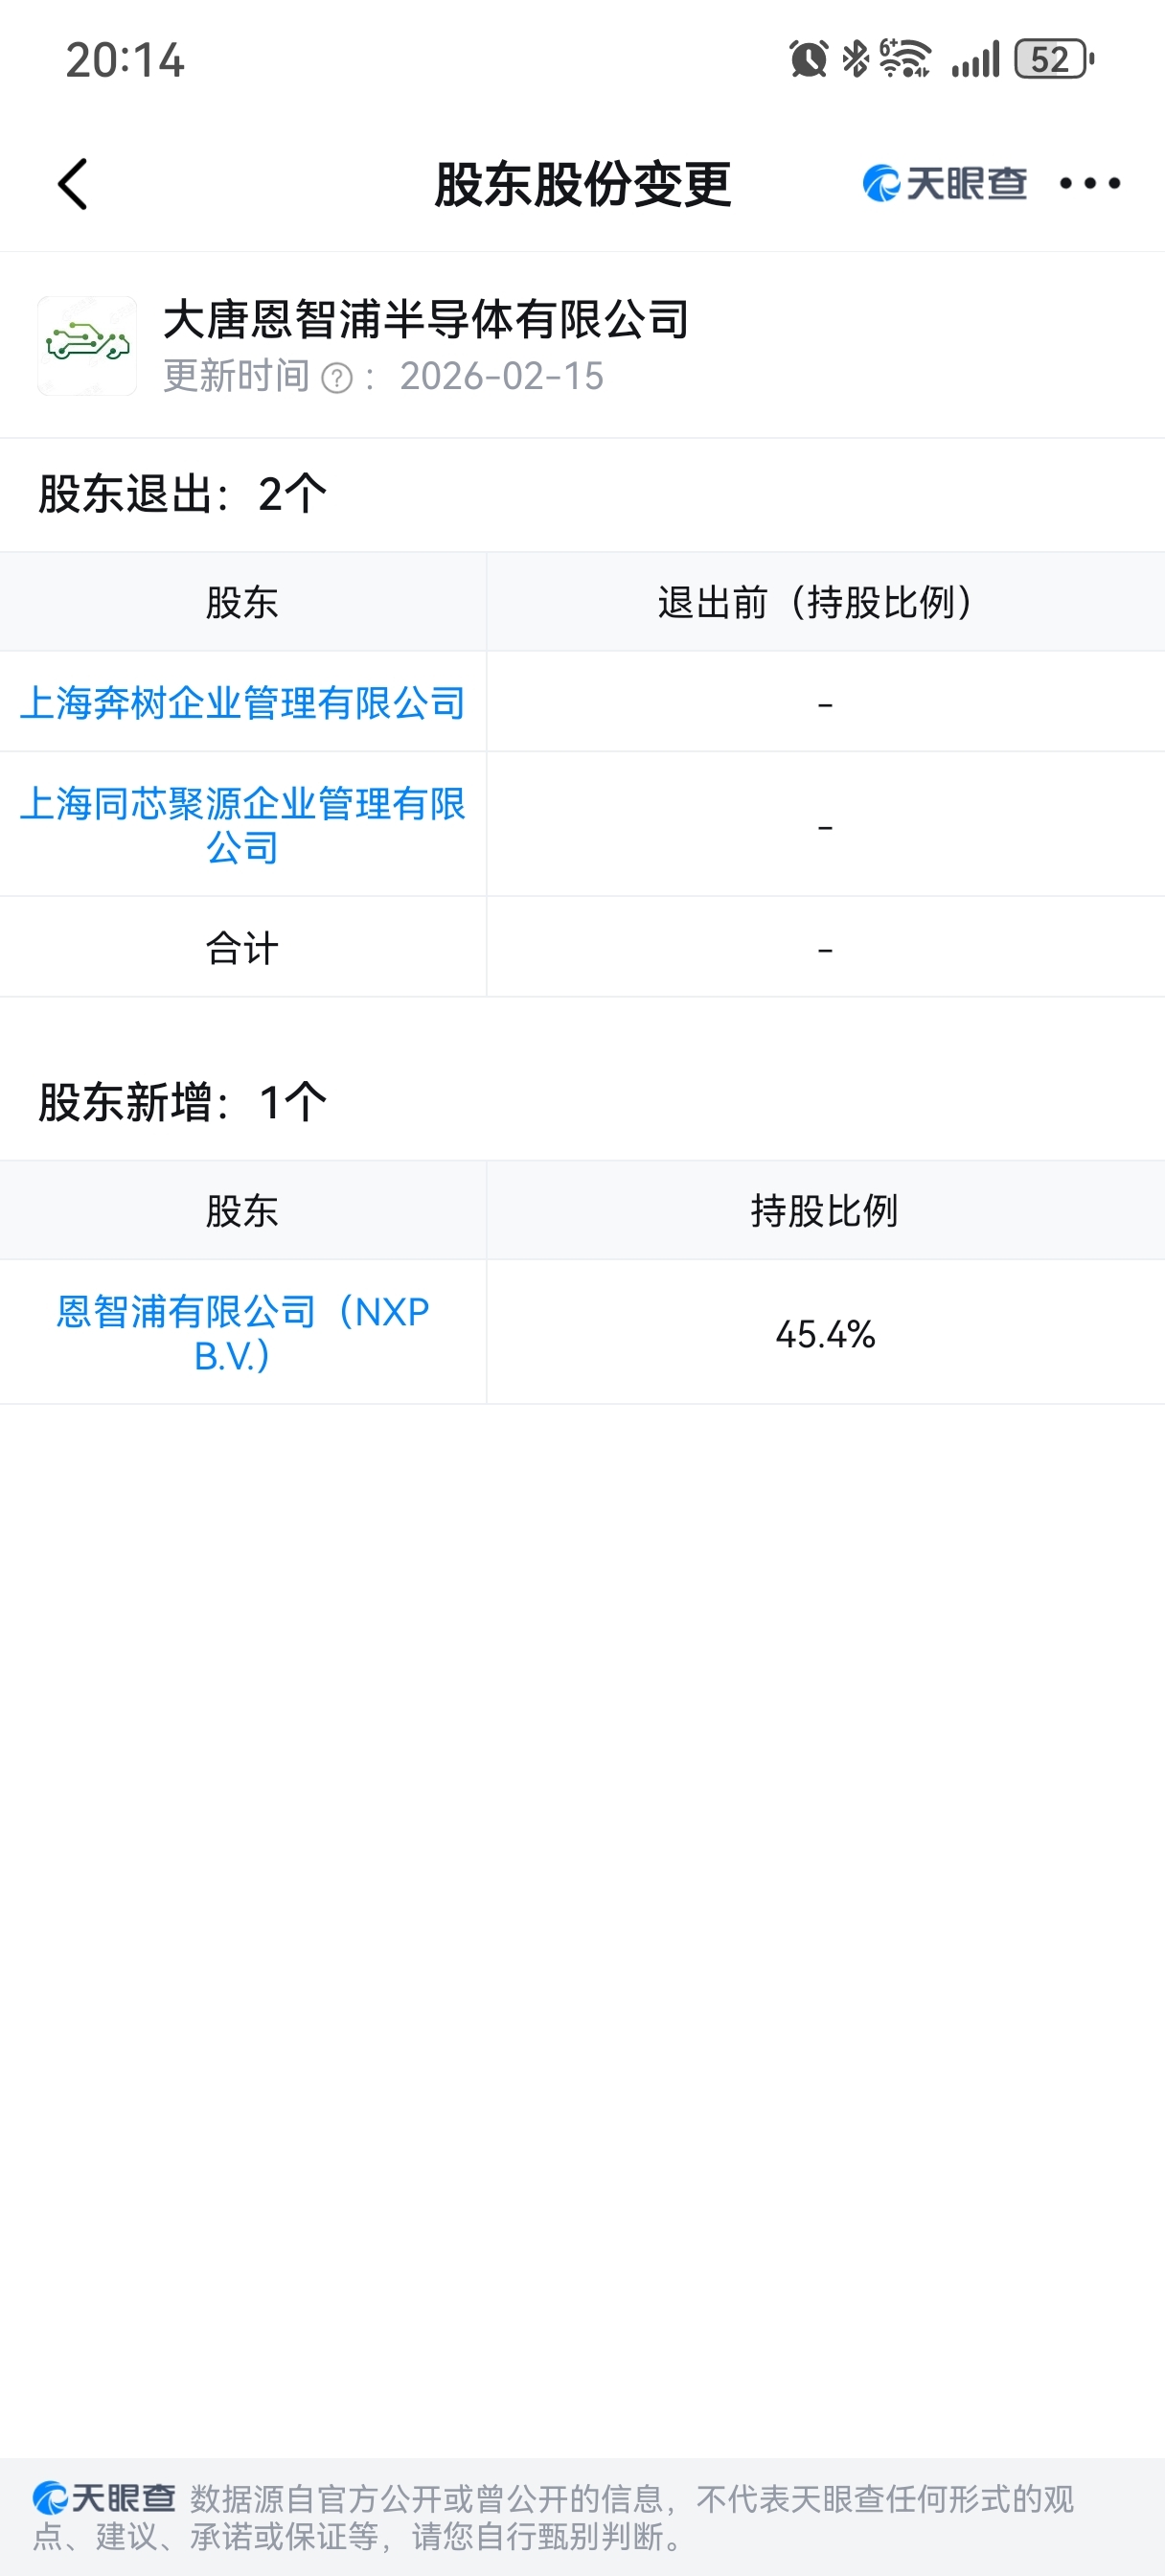Tap the back arrow icon
1165x2576 pixels.
(x=73, y=184)
